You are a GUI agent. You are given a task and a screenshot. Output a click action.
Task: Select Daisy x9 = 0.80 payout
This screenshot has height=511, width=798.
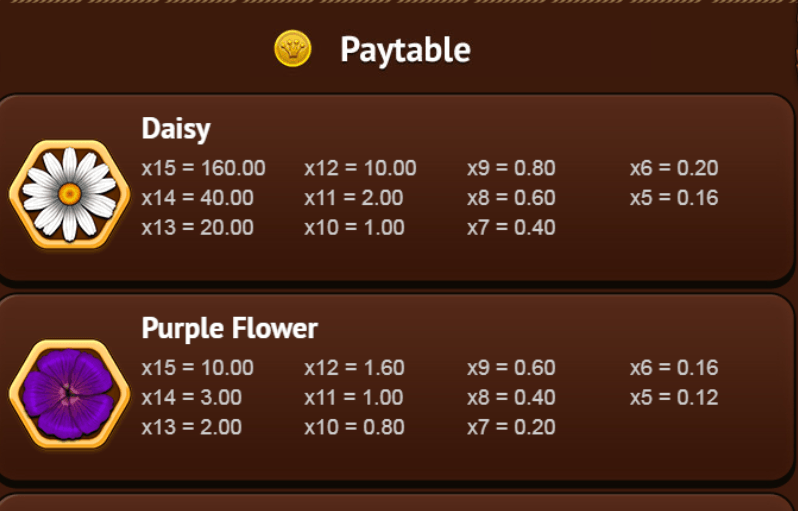pos(511,168)
